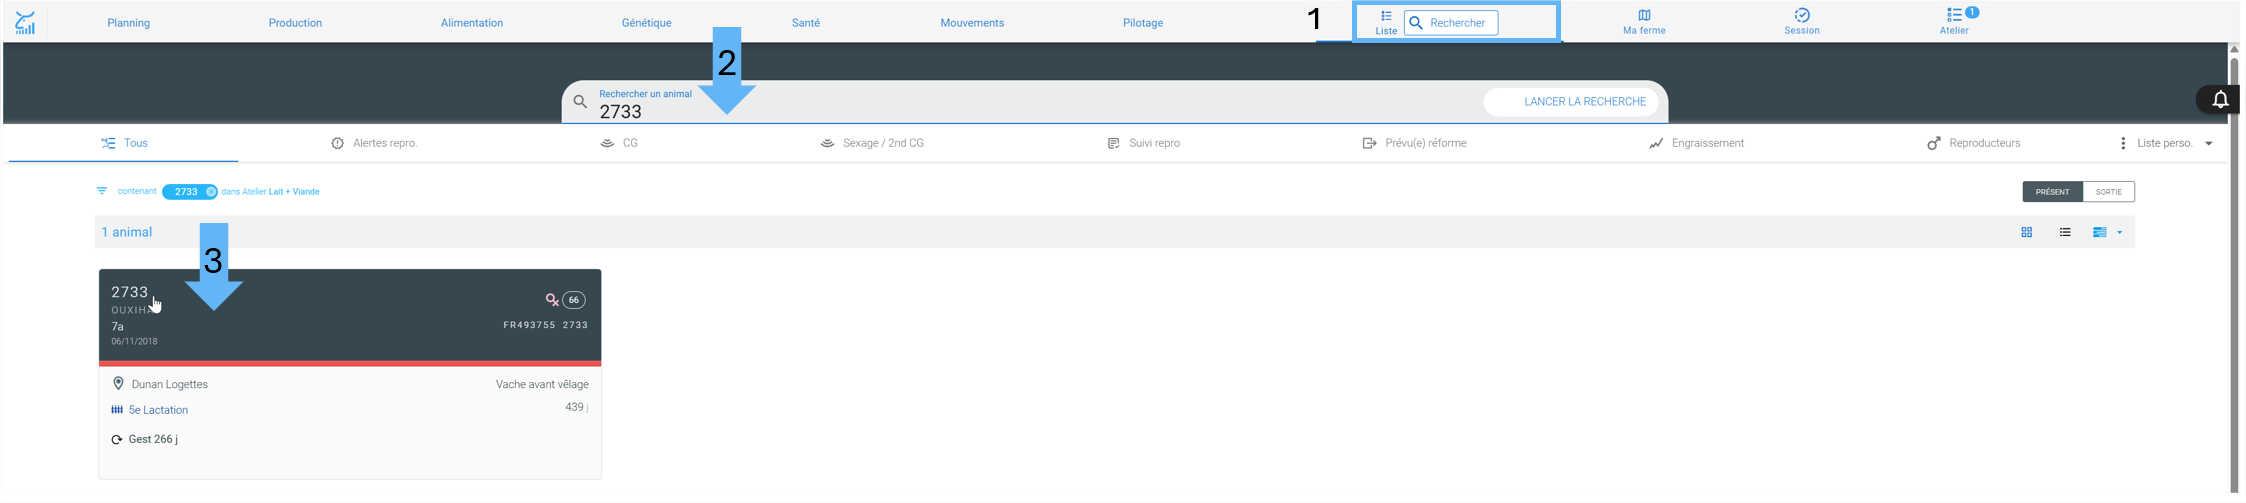Click the magnifier icon in animal search bar
Image resolution: width=2246 pixels, height=503 pixels.
point(580,101)
